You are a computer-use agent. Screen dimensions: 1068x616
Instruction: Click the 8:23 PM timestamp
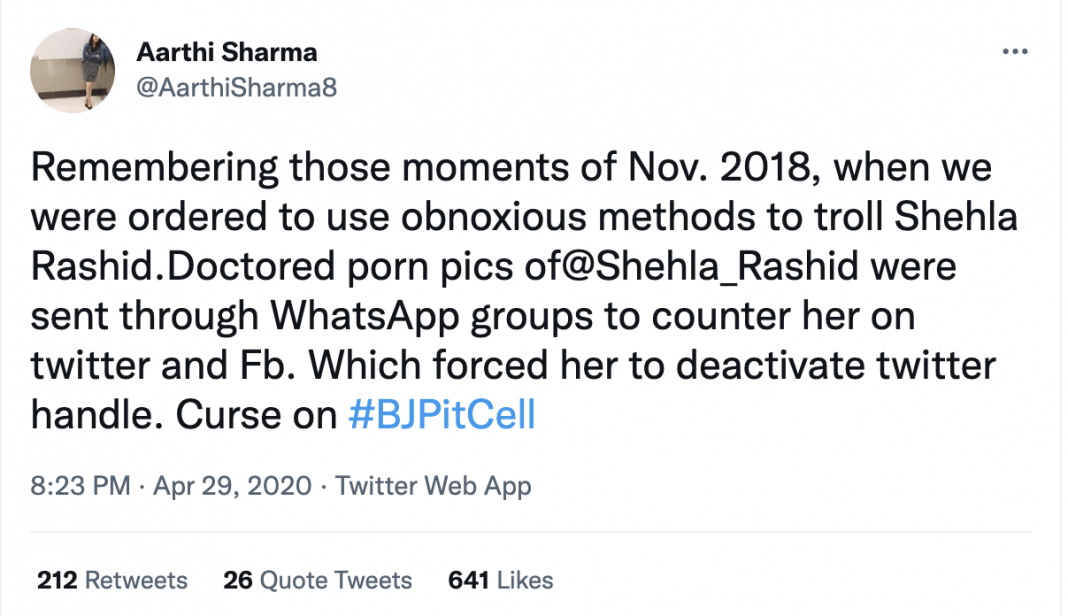[80, 487]
